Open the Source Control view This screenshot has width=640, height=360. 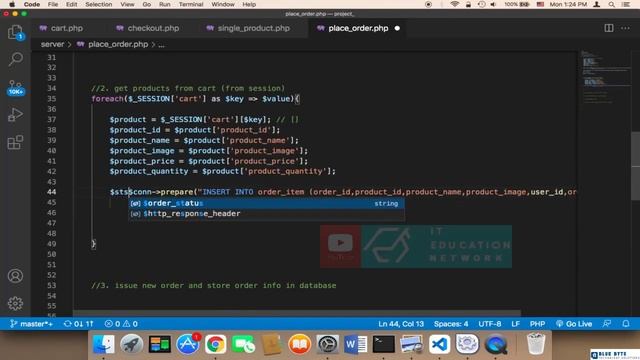click(15, 88)
